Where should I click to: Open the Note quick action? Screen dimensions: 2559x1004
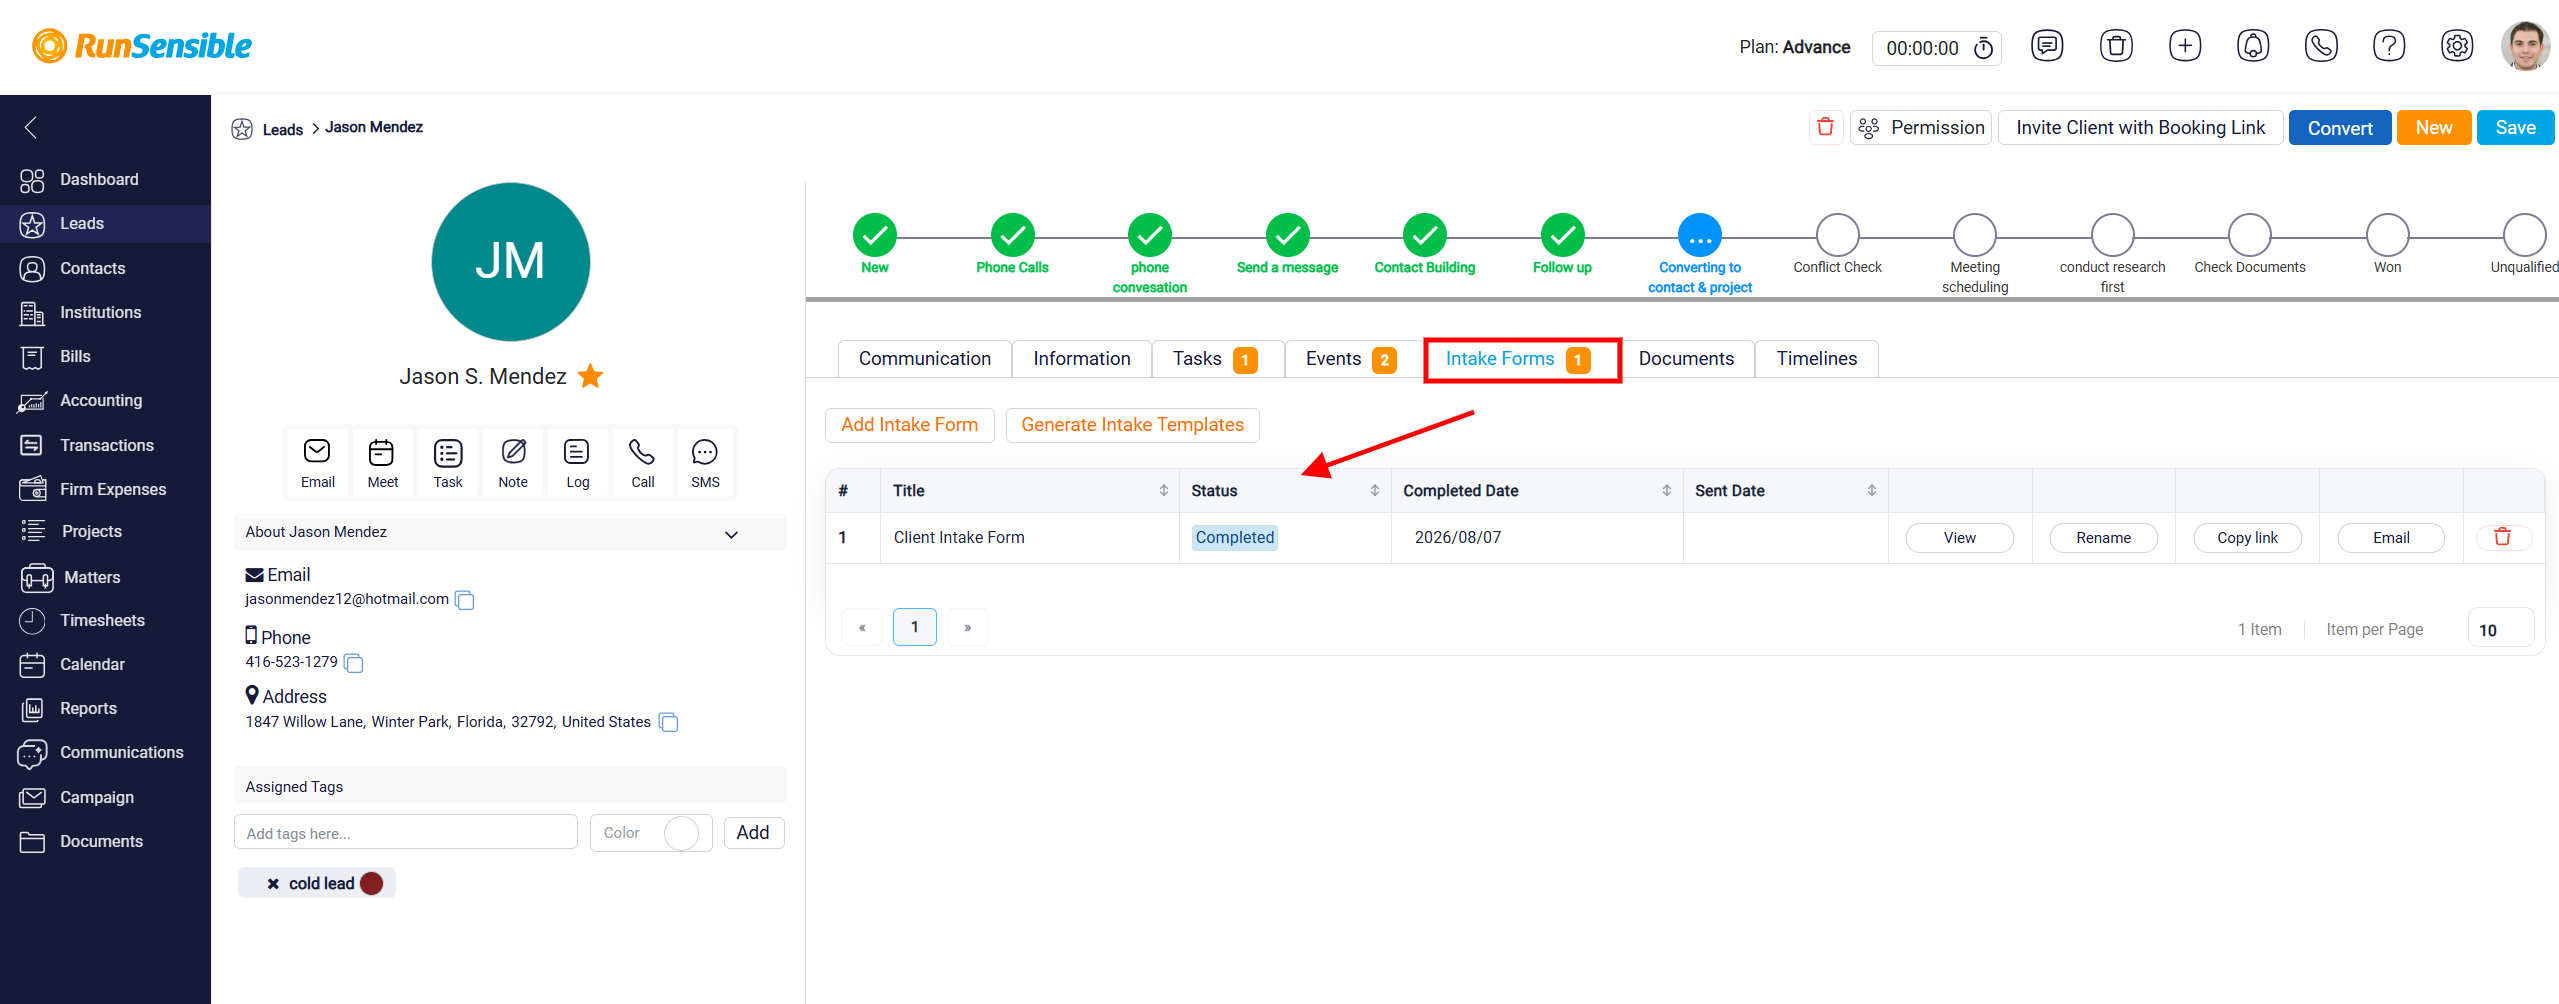[513, 463]
